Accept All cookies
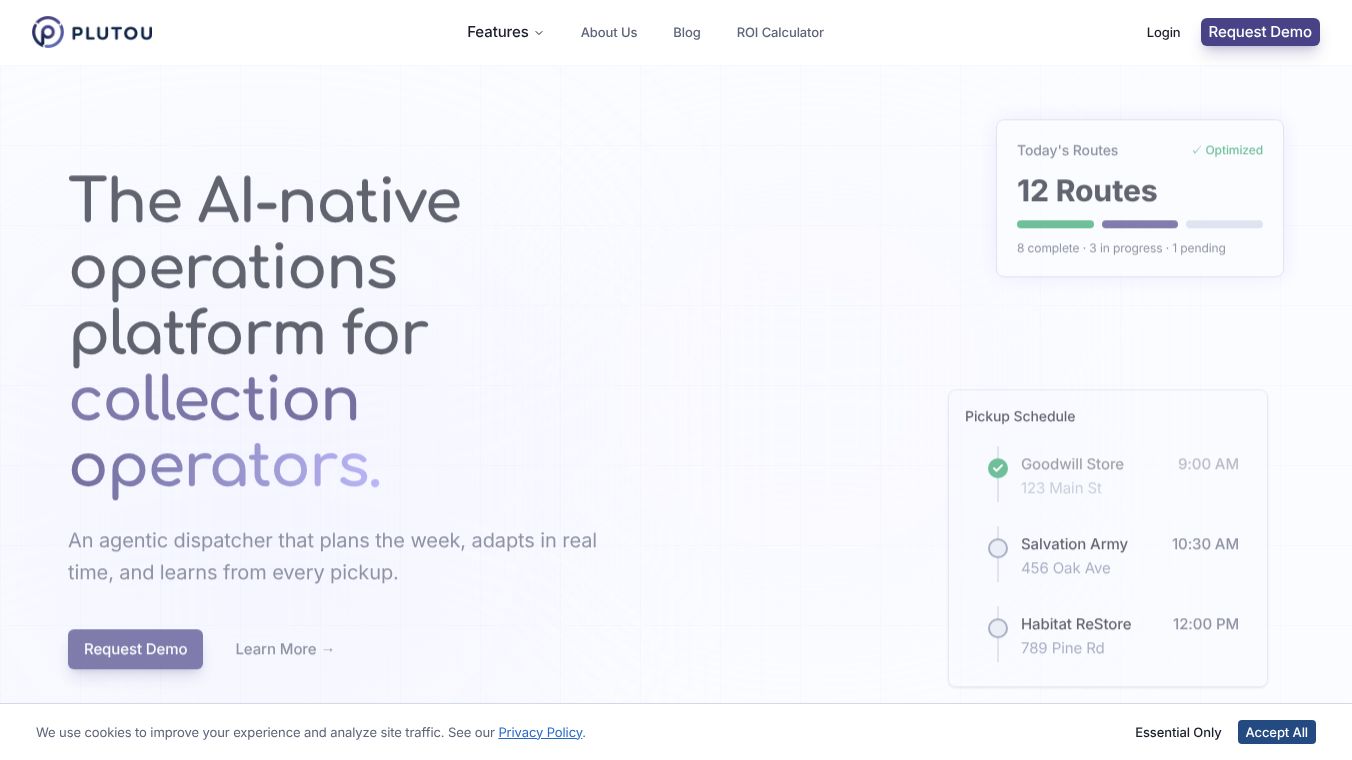Image resolution: width=1352 pixels, height=760 pixels. click(x=1276, y=732)
